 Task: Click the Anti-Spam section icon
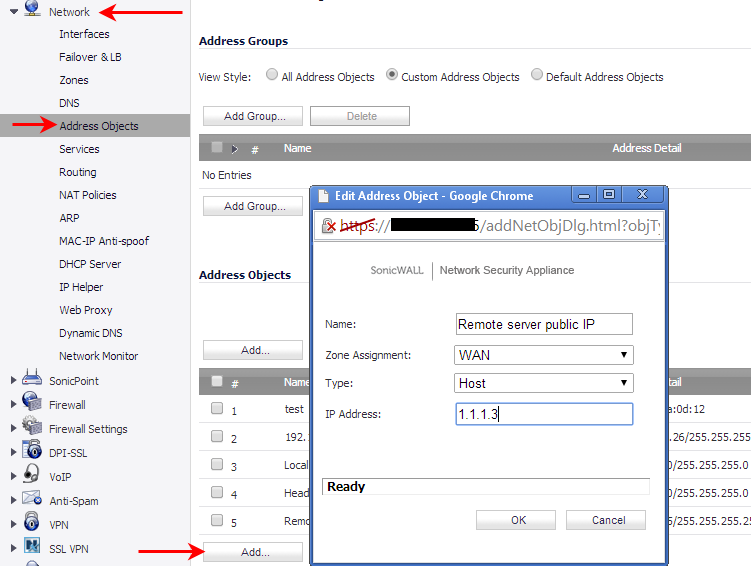[31, 501]
